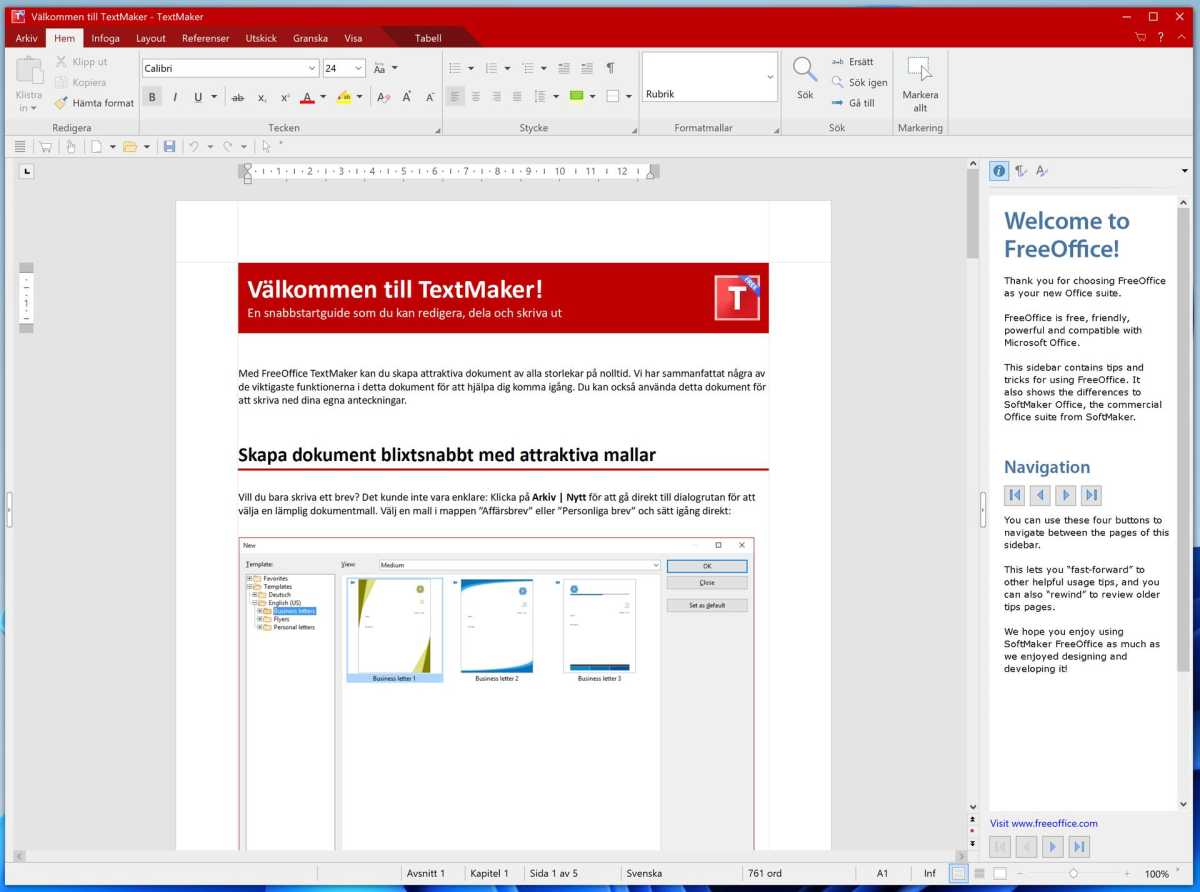Open the bullet list dropdown arrow
This screenshot has width=1200, height=892.
(x=470, y=68)
